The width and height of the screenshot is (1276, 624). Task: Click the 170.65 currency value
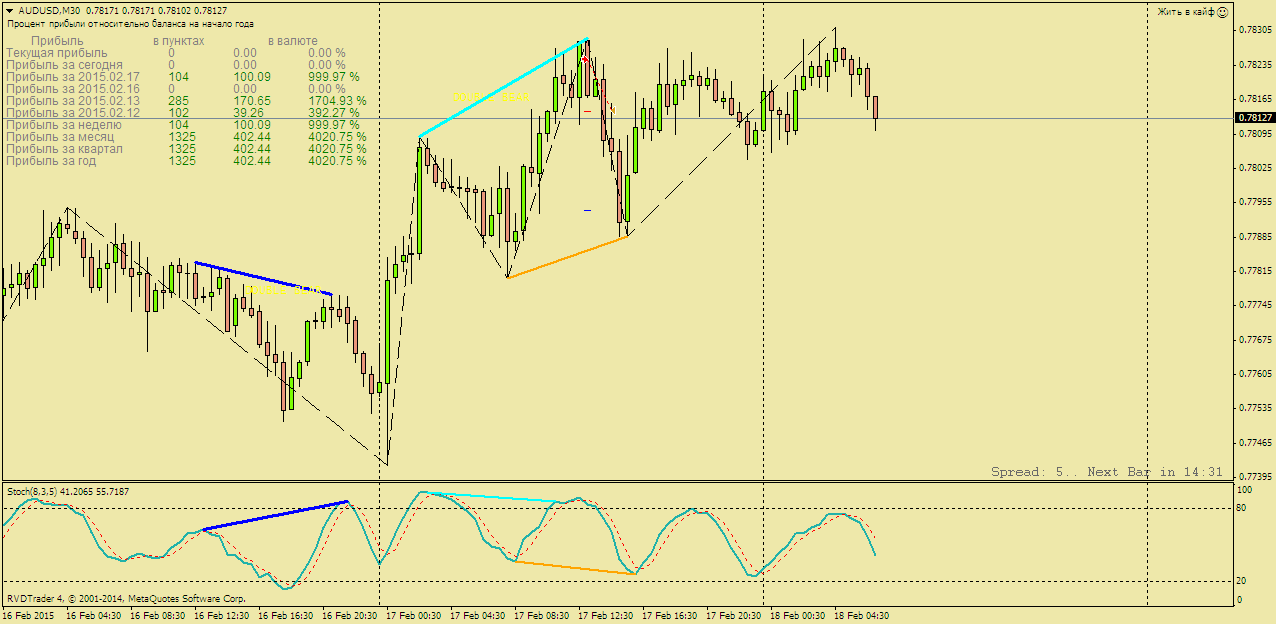pyautogui.click(x=252, y=100)
